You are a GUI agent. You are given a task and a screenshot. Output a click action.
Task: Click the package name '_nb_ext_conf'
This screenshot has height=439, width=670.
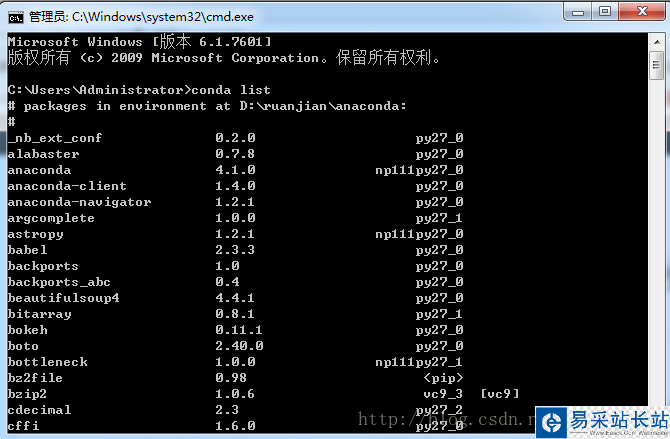pyautogui.click(x=55, y=138)
